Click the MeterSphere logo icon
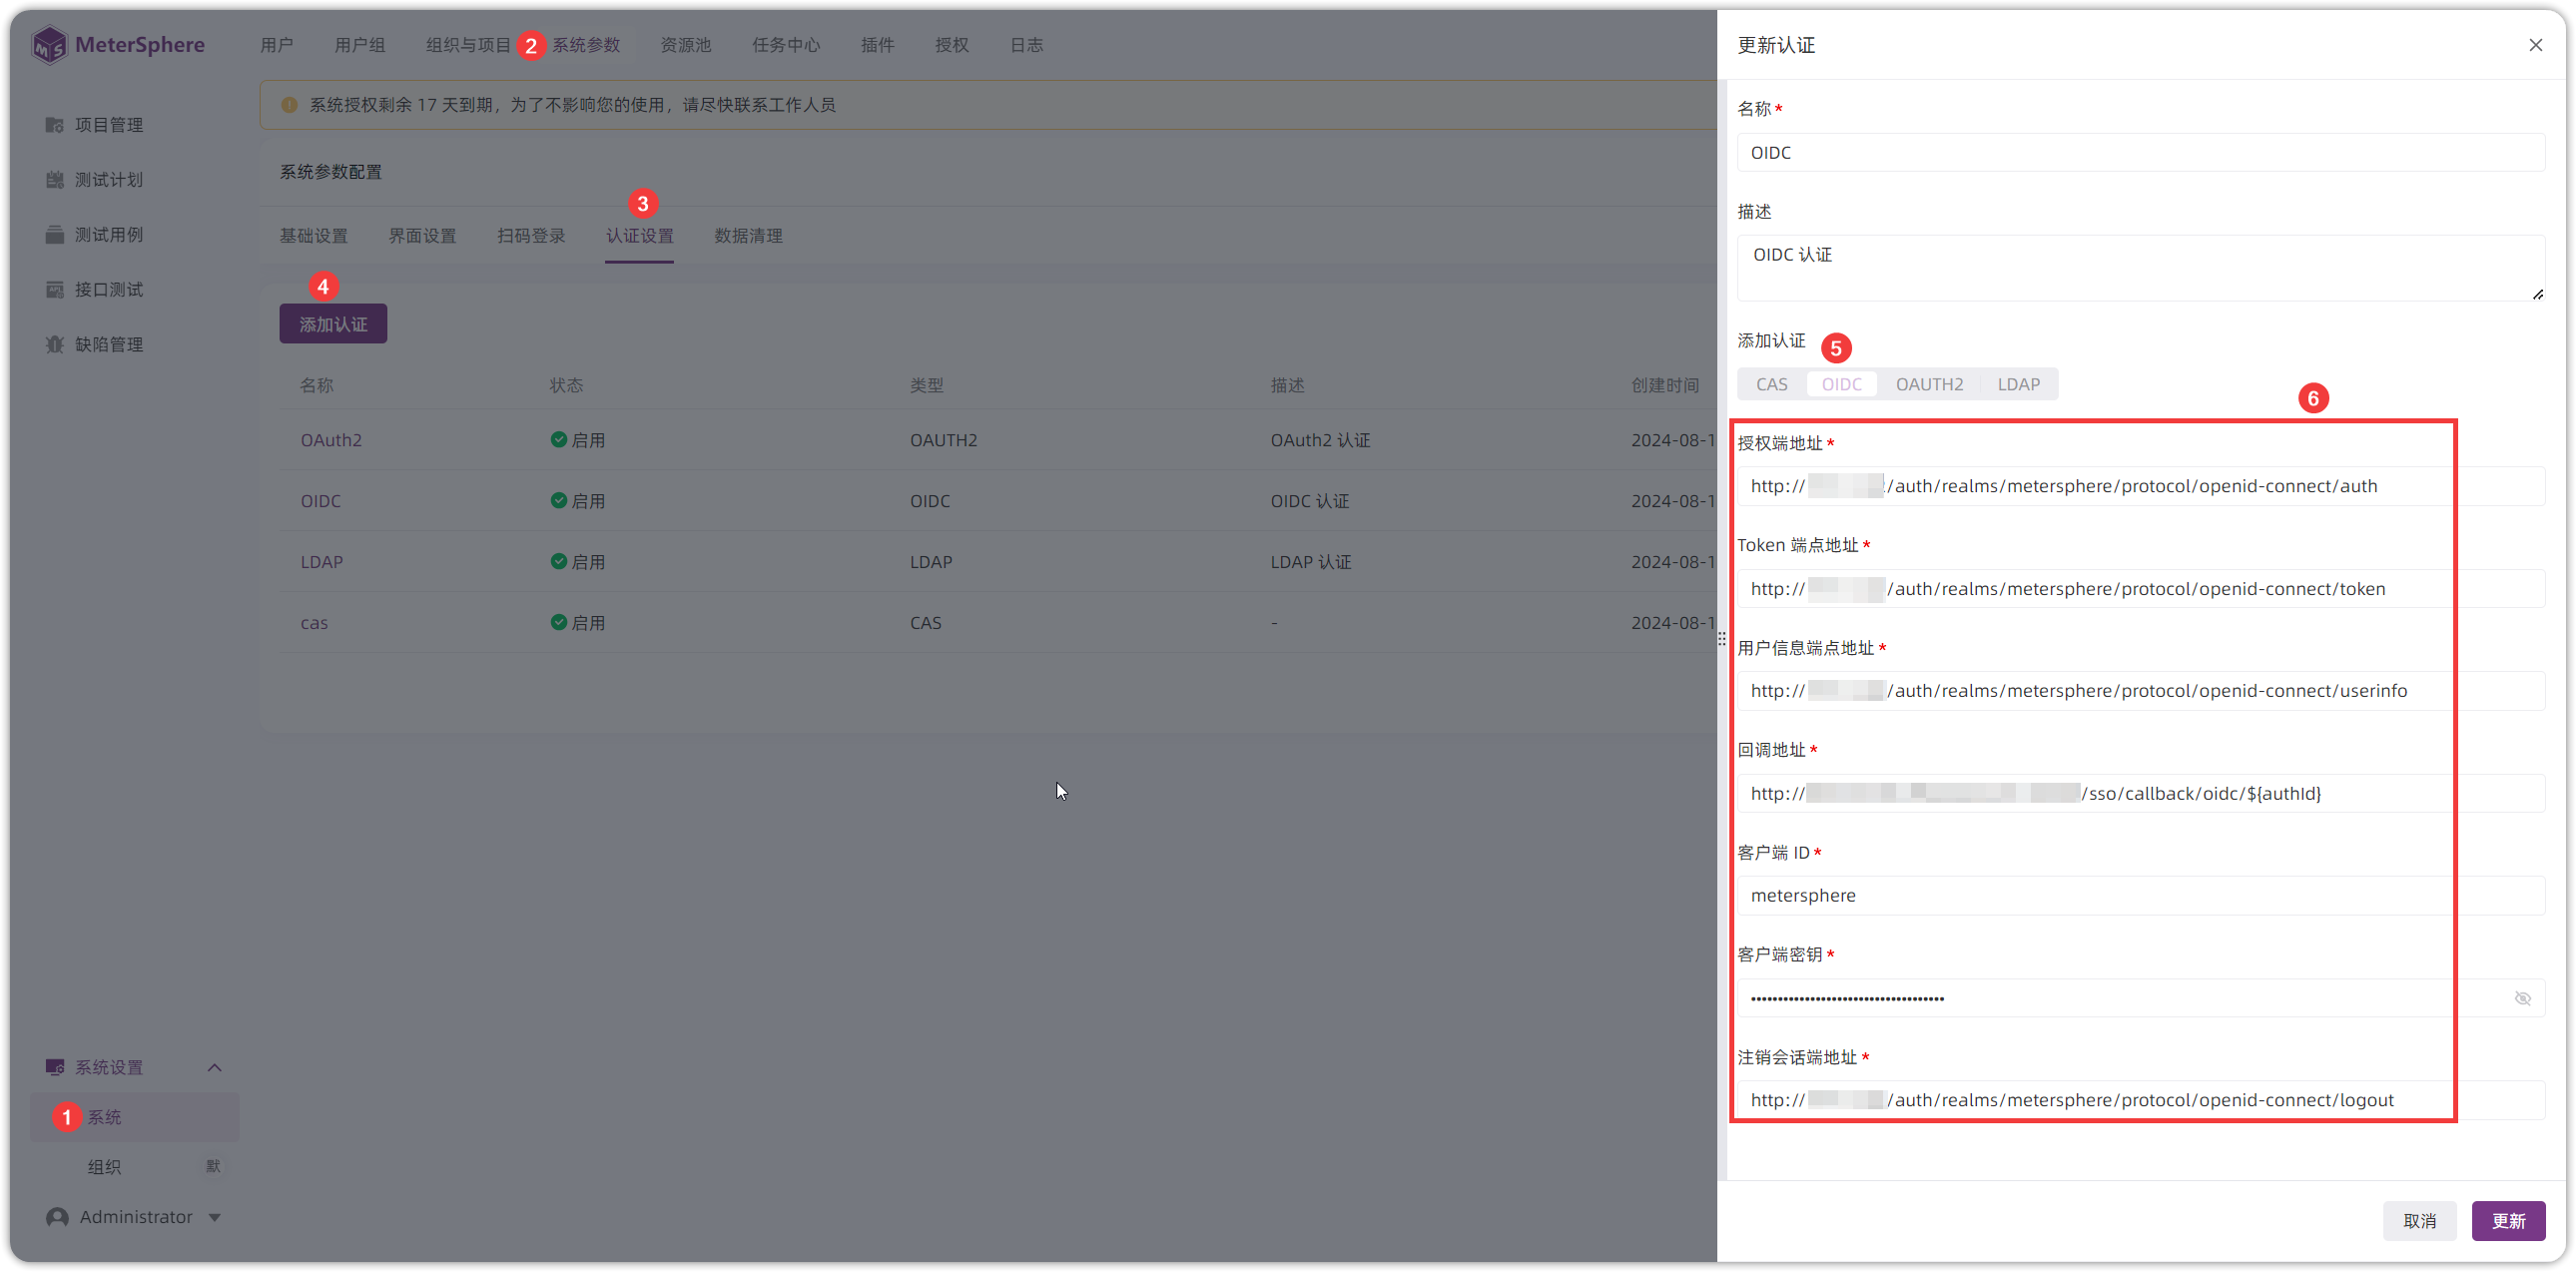The height and width of the screenshot is (1272, 2576). point(49,45)
